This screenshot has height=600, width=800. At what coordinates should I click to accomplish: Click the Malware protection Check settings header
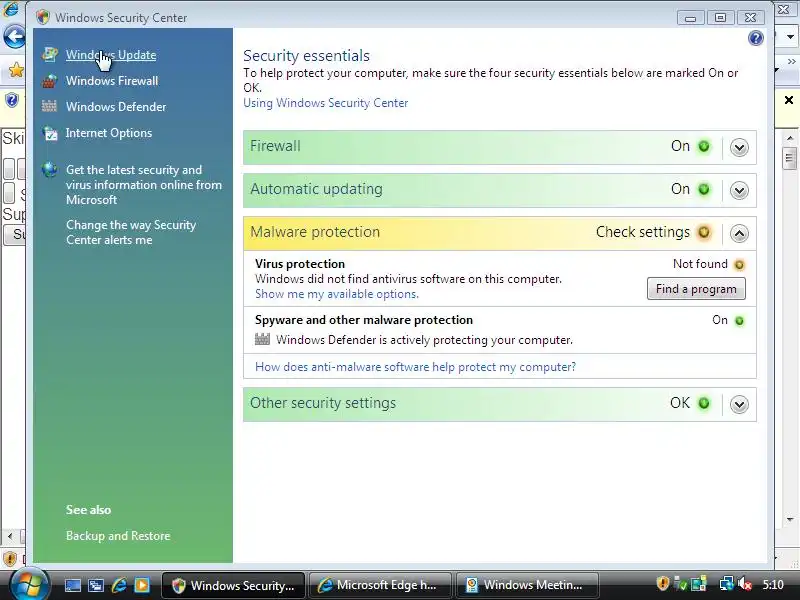(499, 233)
